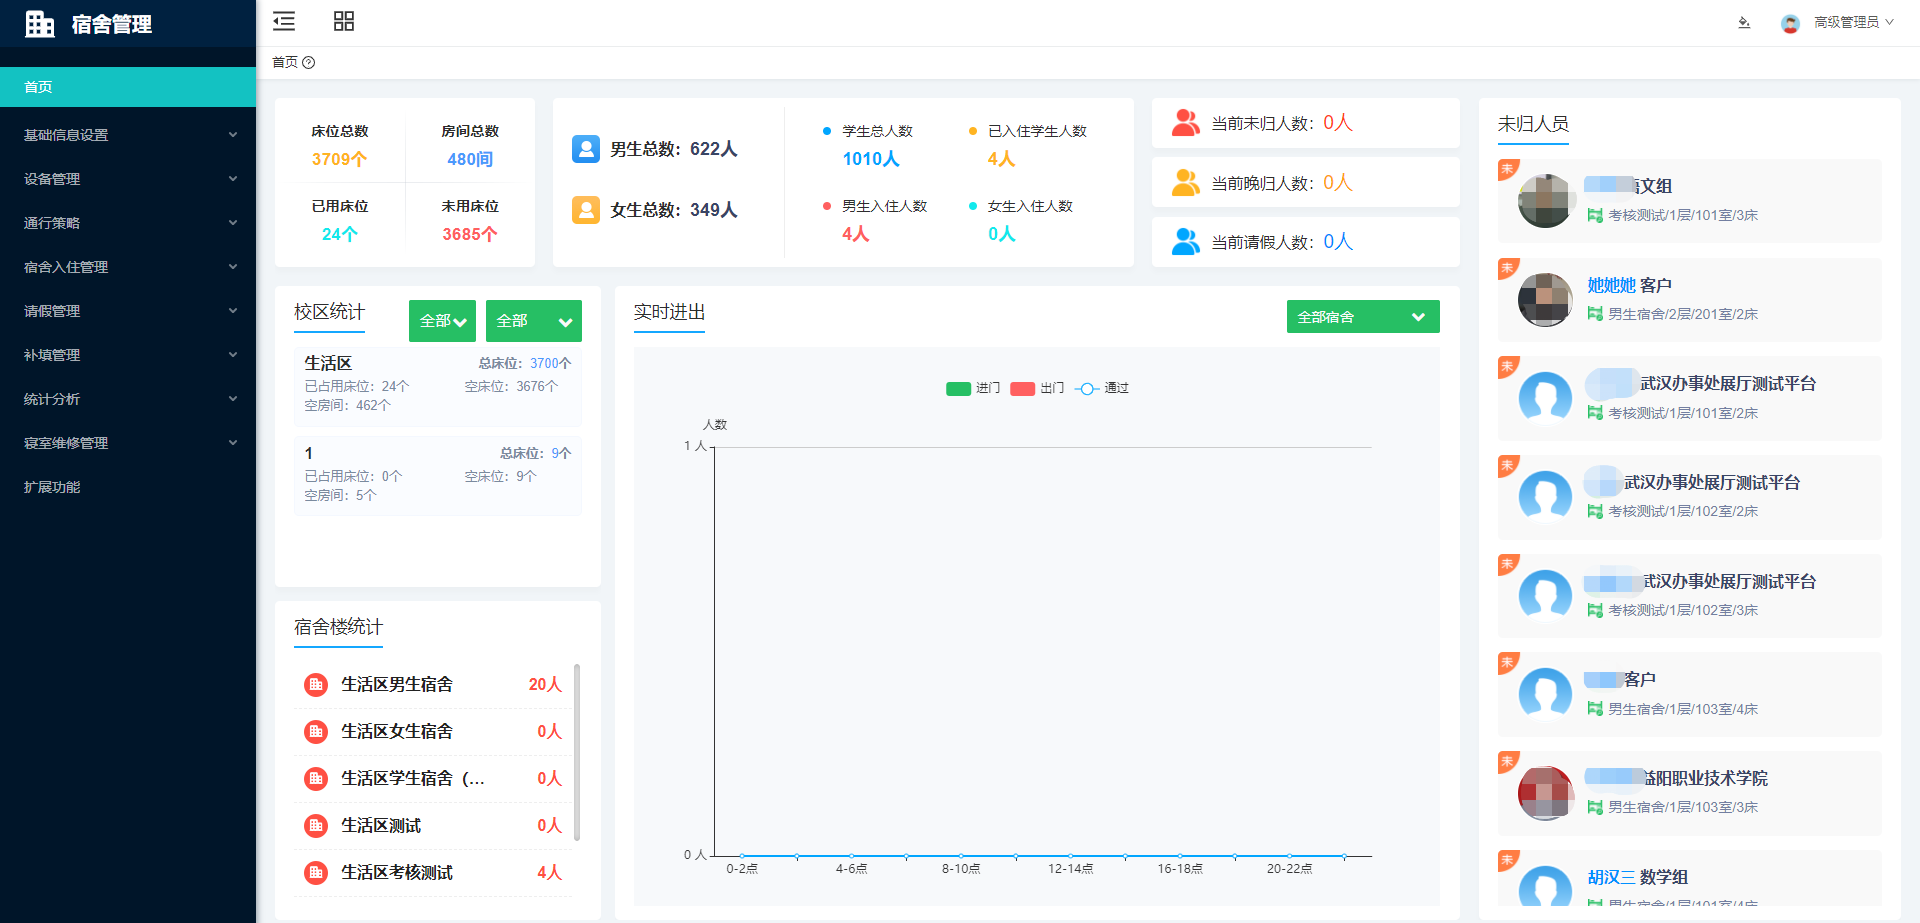
Task: Select 首页 in the left sidebar
Action: (128, 87)
